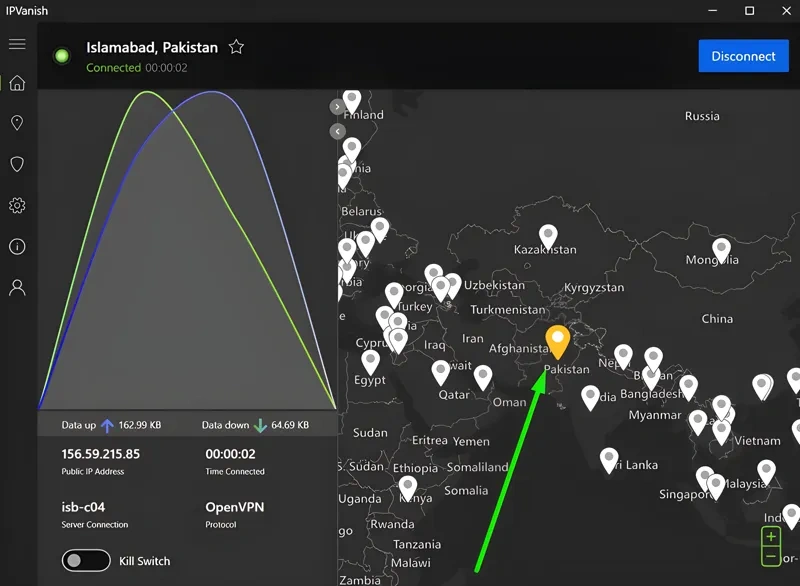Collapse panel with left chevron arrow
800x586 pixels.
tap(337, 132)
